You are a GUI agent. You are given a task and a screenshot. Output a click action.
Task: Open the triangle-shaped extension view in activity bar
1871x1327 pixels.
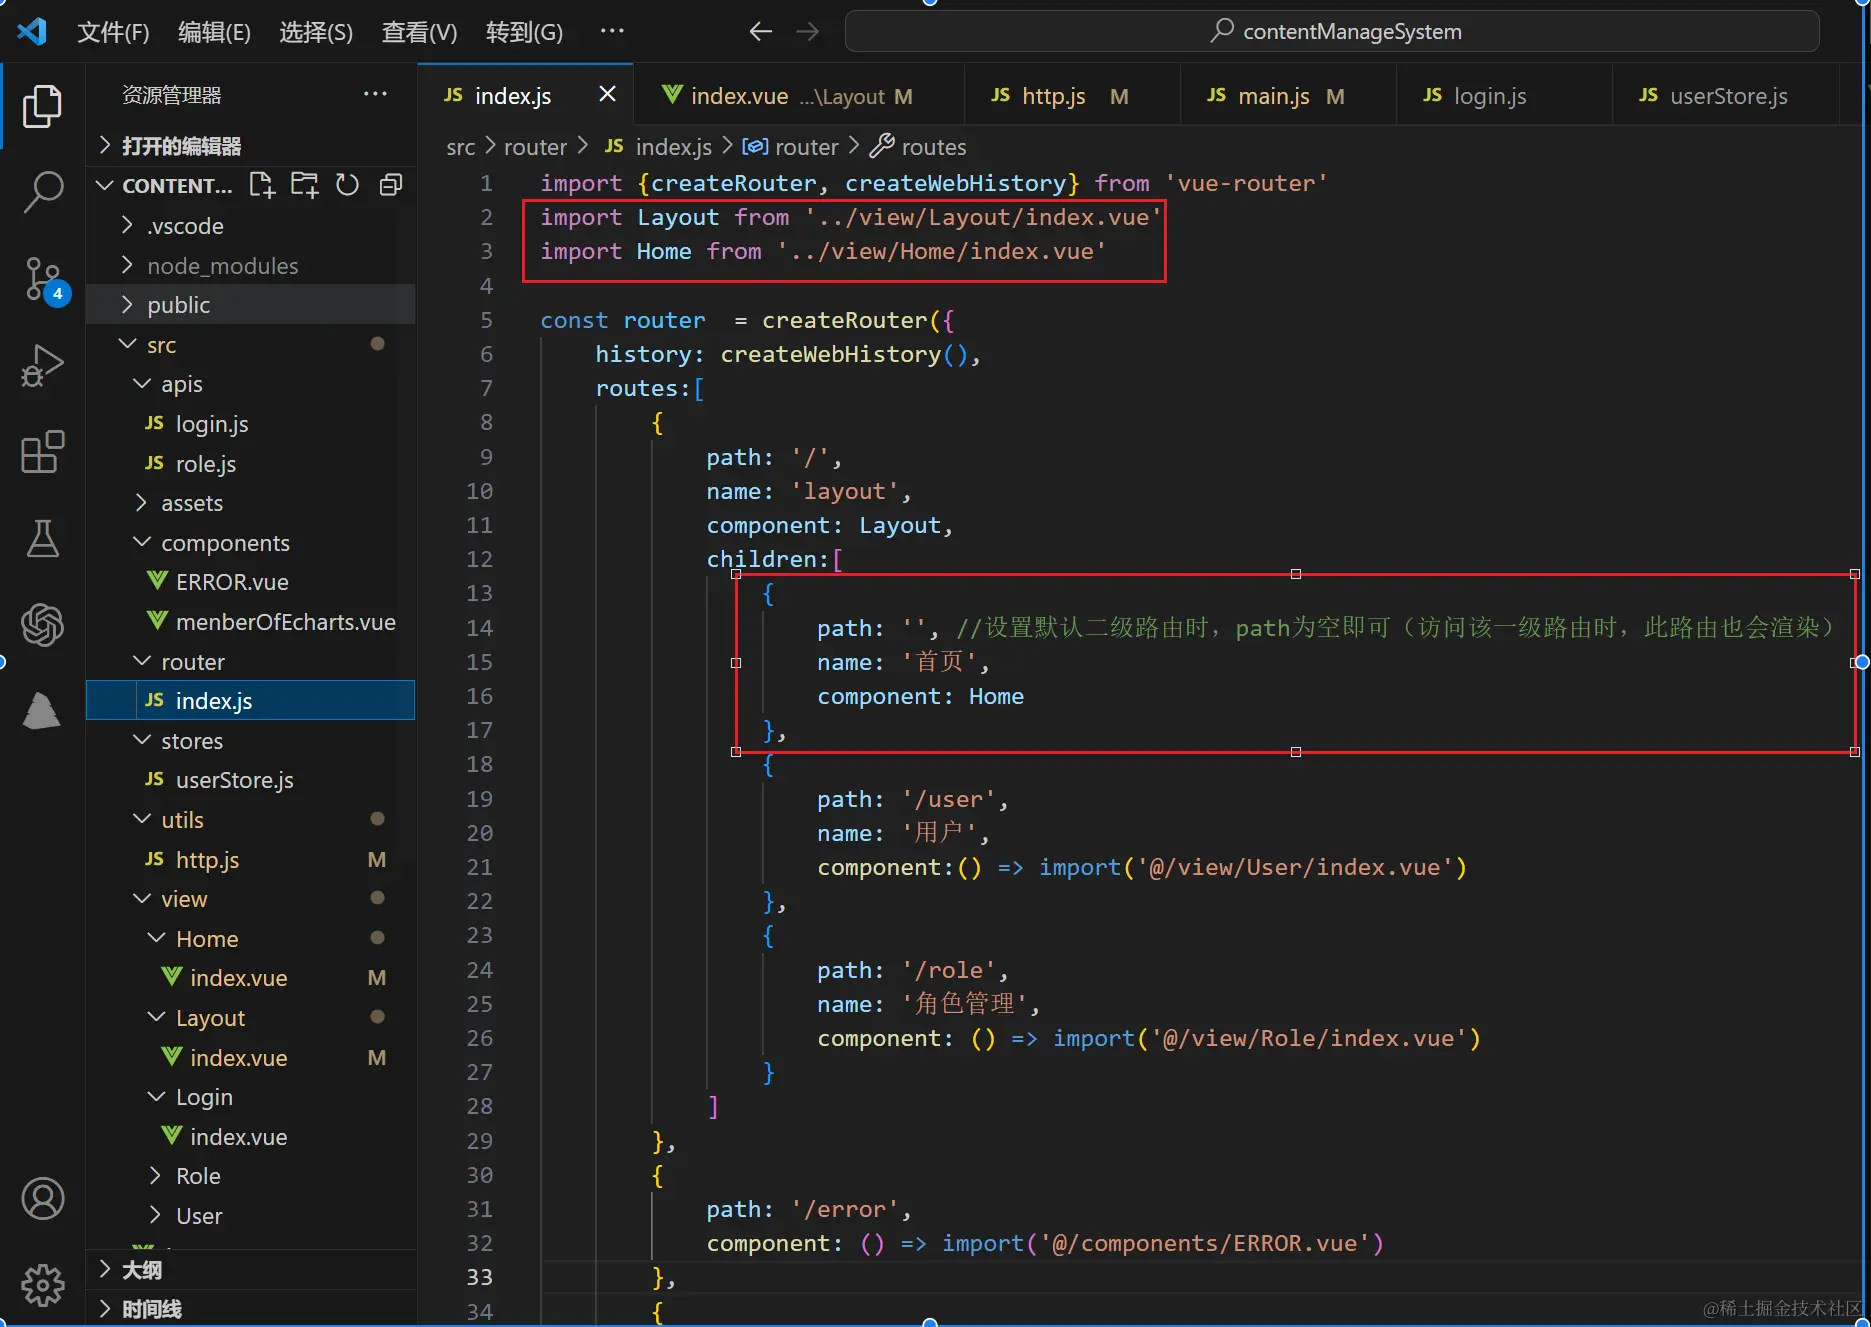point(42,711)
